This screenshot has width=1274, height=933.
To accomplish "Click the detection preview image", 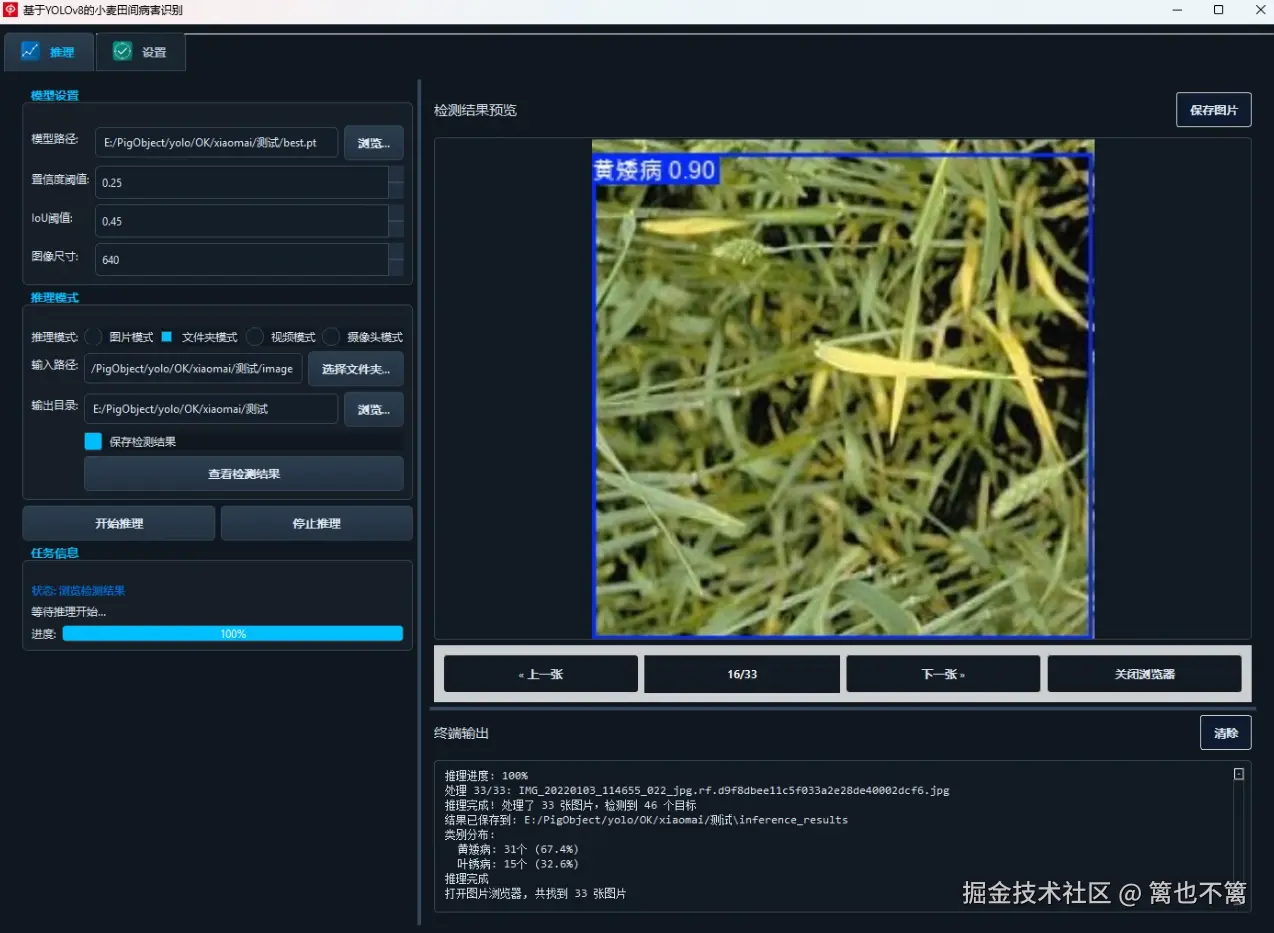I will click(x=843, y=388).
